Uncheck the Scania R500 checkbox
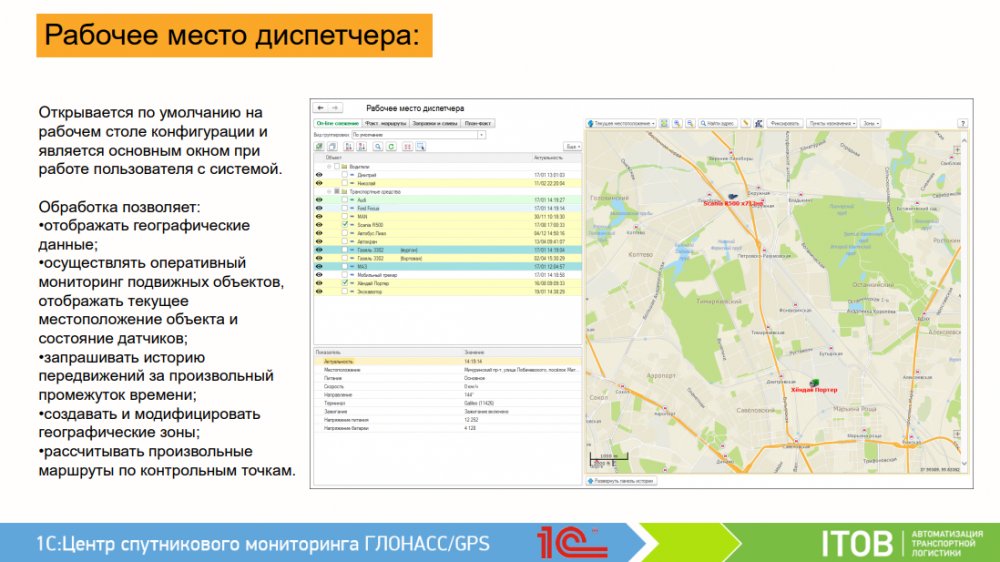 click(345, 225)
